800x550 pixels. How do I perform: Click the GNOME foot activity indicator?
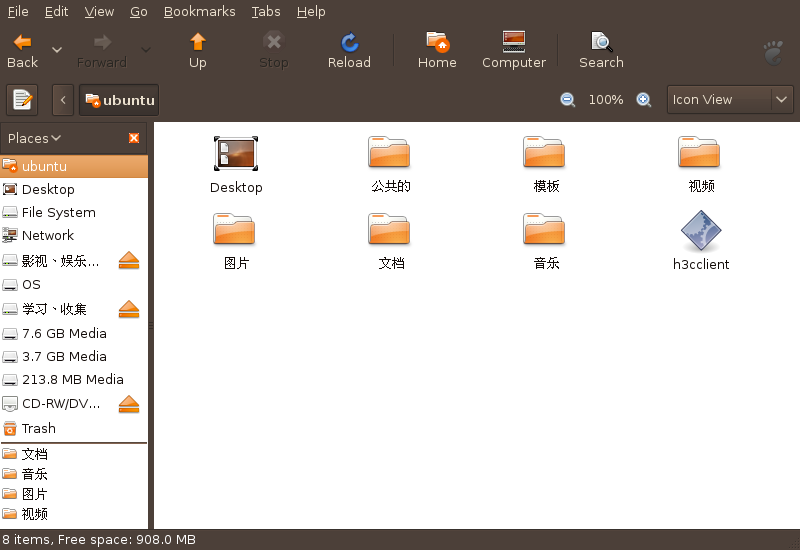(774, 53)
